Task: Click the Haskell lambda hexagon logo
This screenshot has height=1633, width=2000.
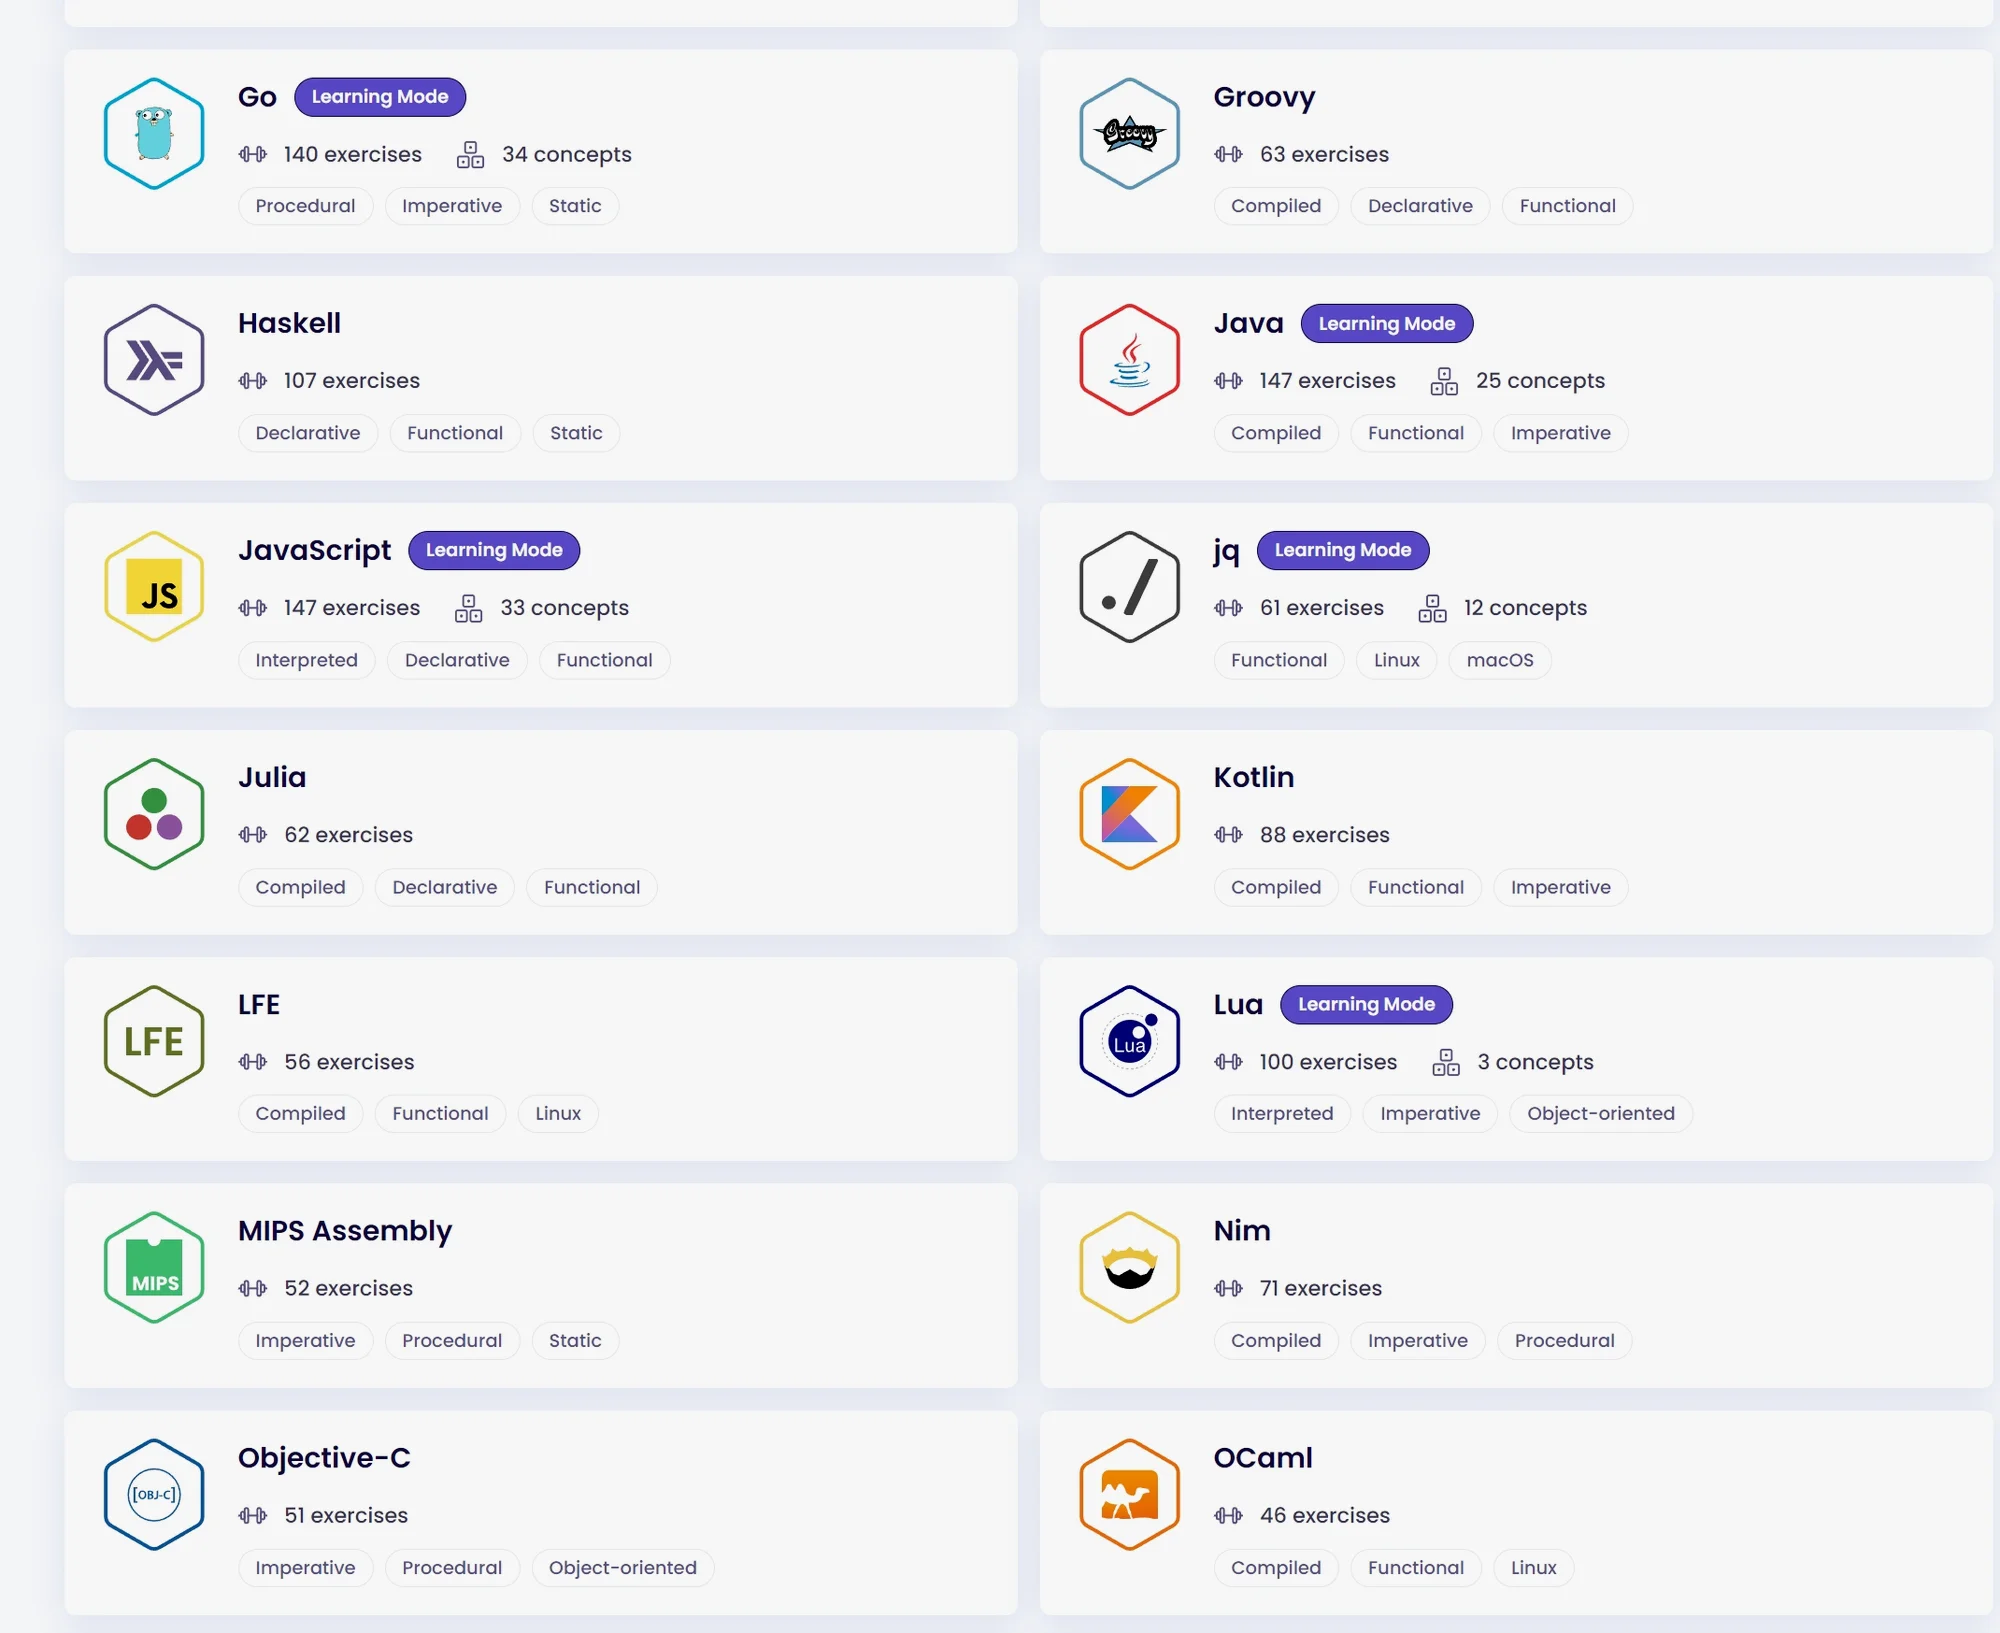Action: coord(154,360)
